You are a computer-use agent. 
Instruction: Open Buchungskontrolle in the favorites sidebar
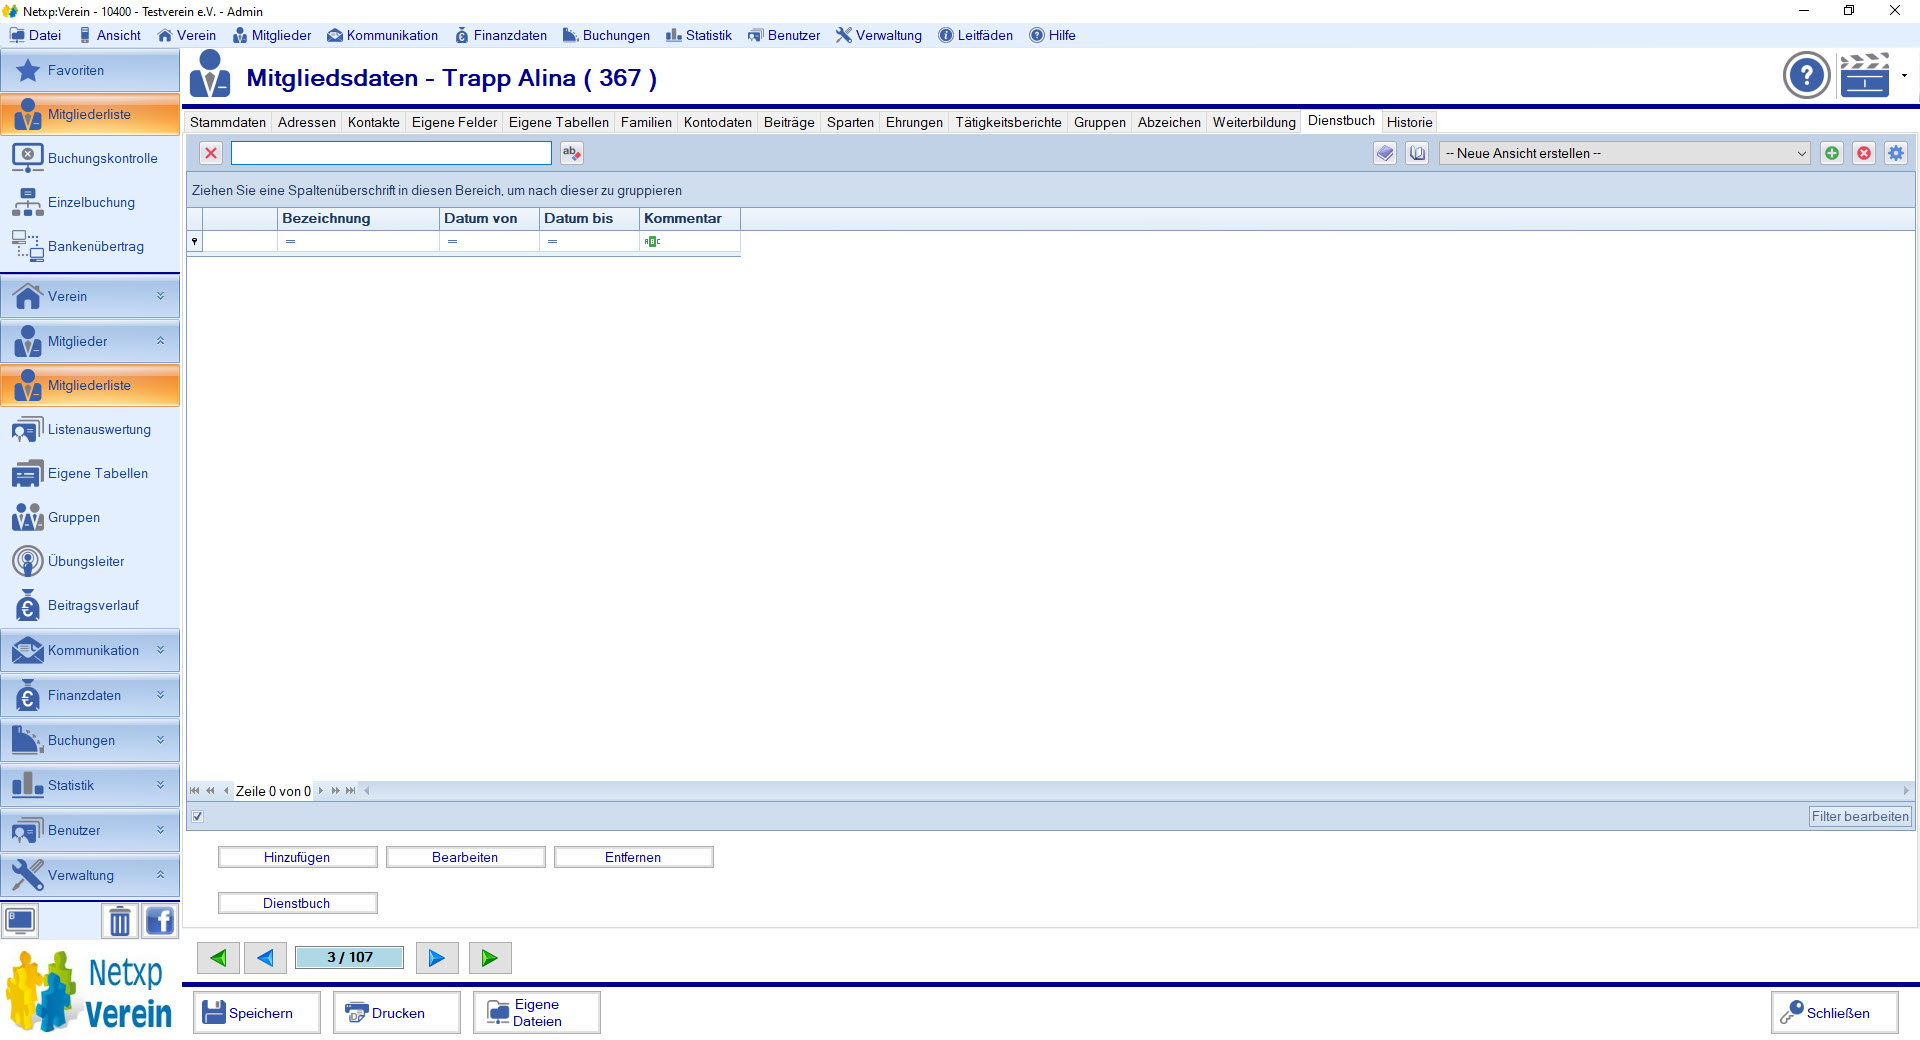point(90,158)
